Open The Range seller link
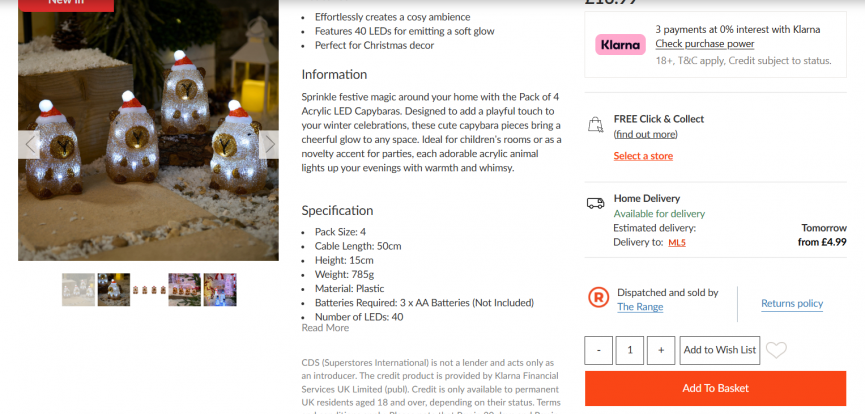The image size is (865, 414). (x=640, y=307)
